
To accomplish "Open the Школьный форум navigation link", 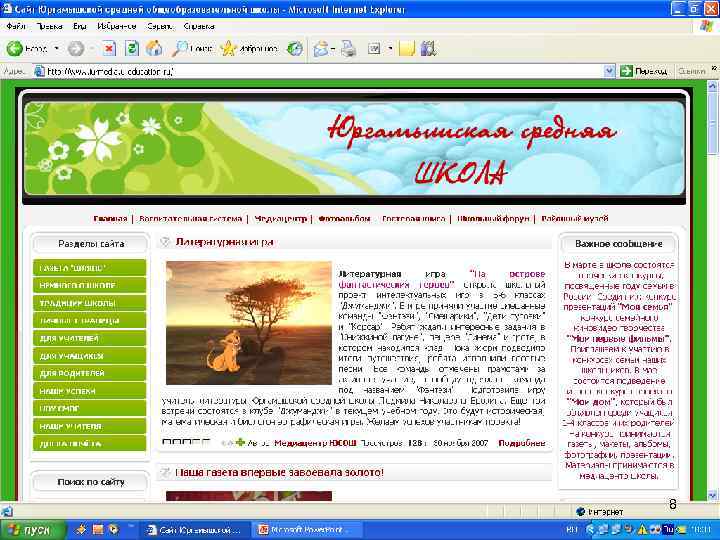I will (x=493, y=219).
